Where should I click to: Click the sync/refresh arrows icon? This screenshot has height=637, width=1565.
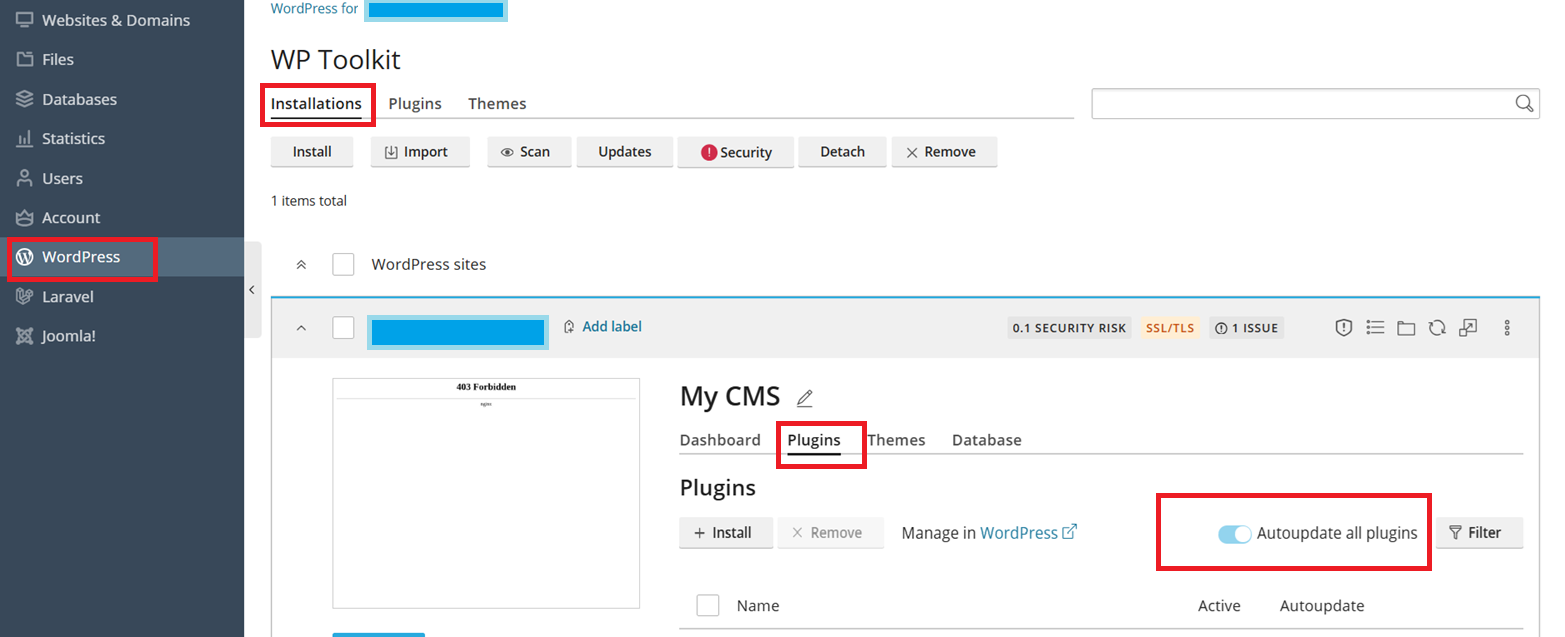tap(1437, 328)
